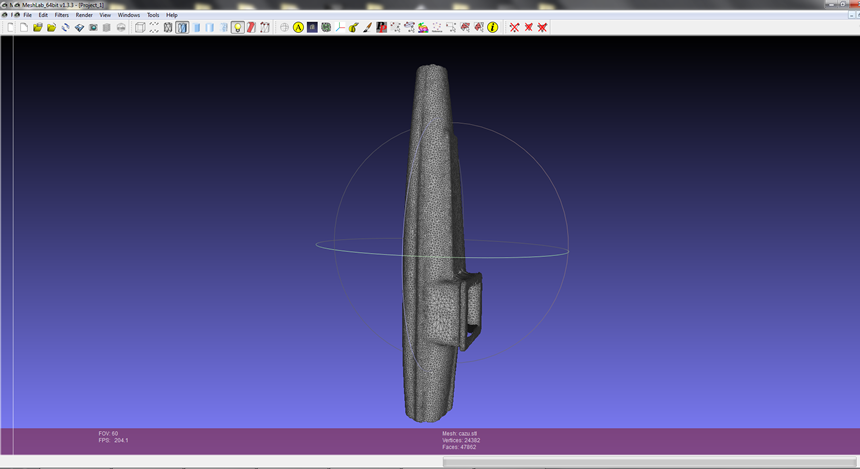
Task: Take a snapshot of the view
Action: pyautogui.click(x=93, y=27)
